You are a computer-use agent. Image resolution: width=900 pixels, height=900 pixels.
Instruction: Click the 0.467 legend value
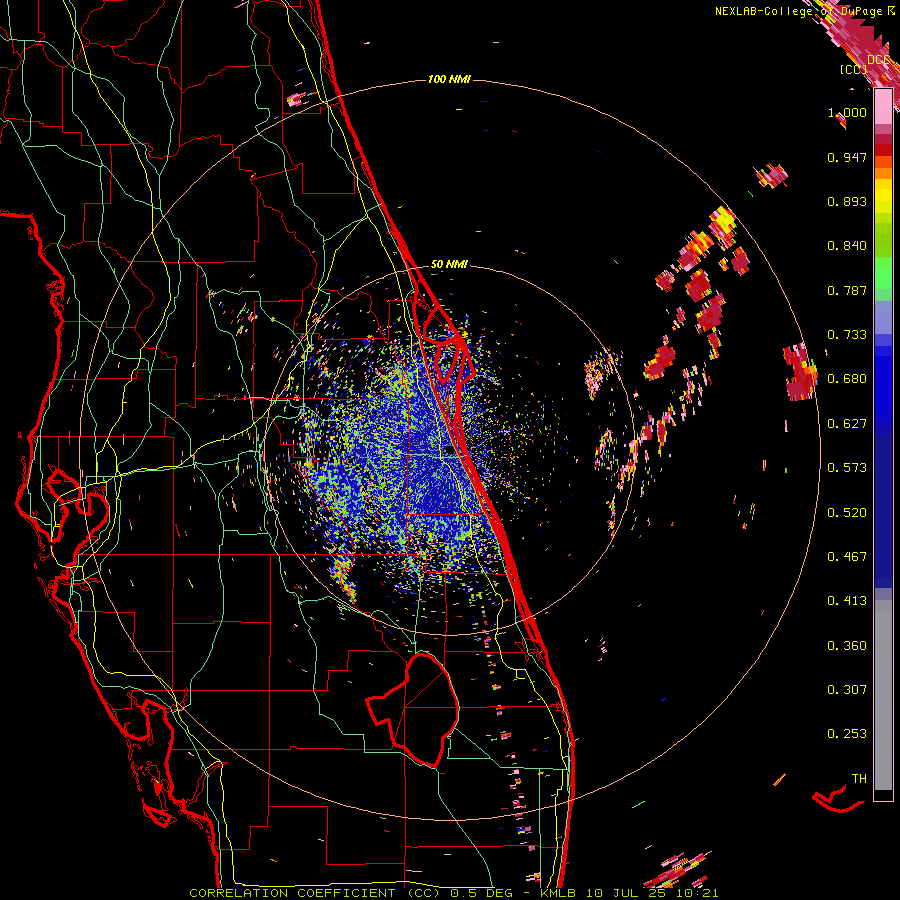(x=847, y=557)
